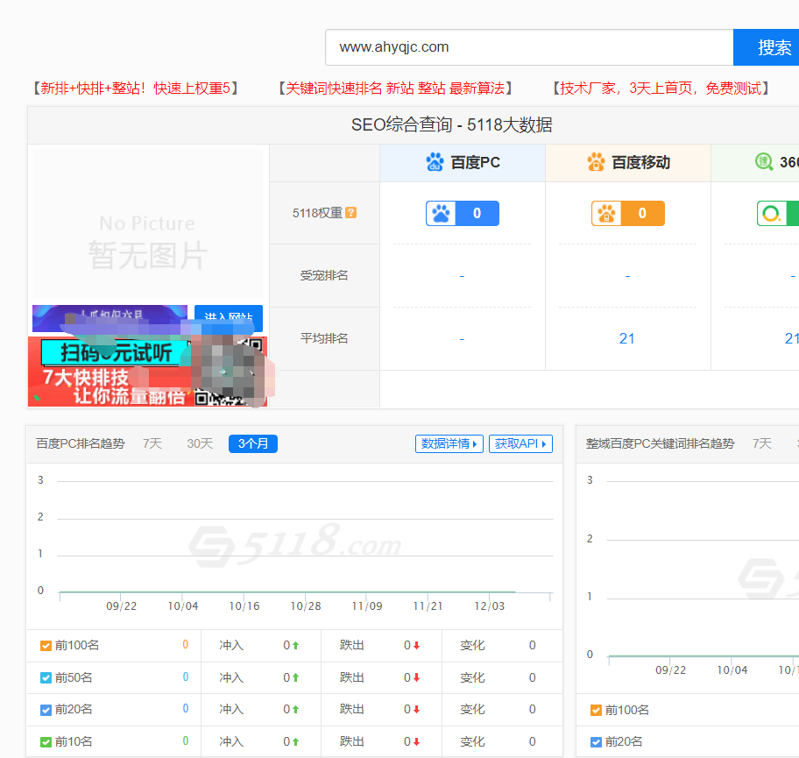Image resolution: width=799 pixels, height=758 pixels.
Task: Switch 百度PC排名趋势 to 30天
Action: pyautogui.click(x=200, y=444)
